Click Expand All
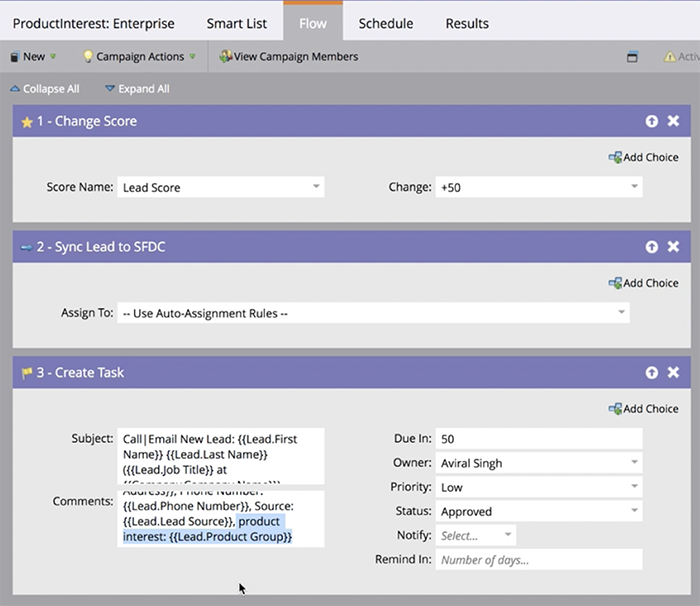 click(137, 89)
